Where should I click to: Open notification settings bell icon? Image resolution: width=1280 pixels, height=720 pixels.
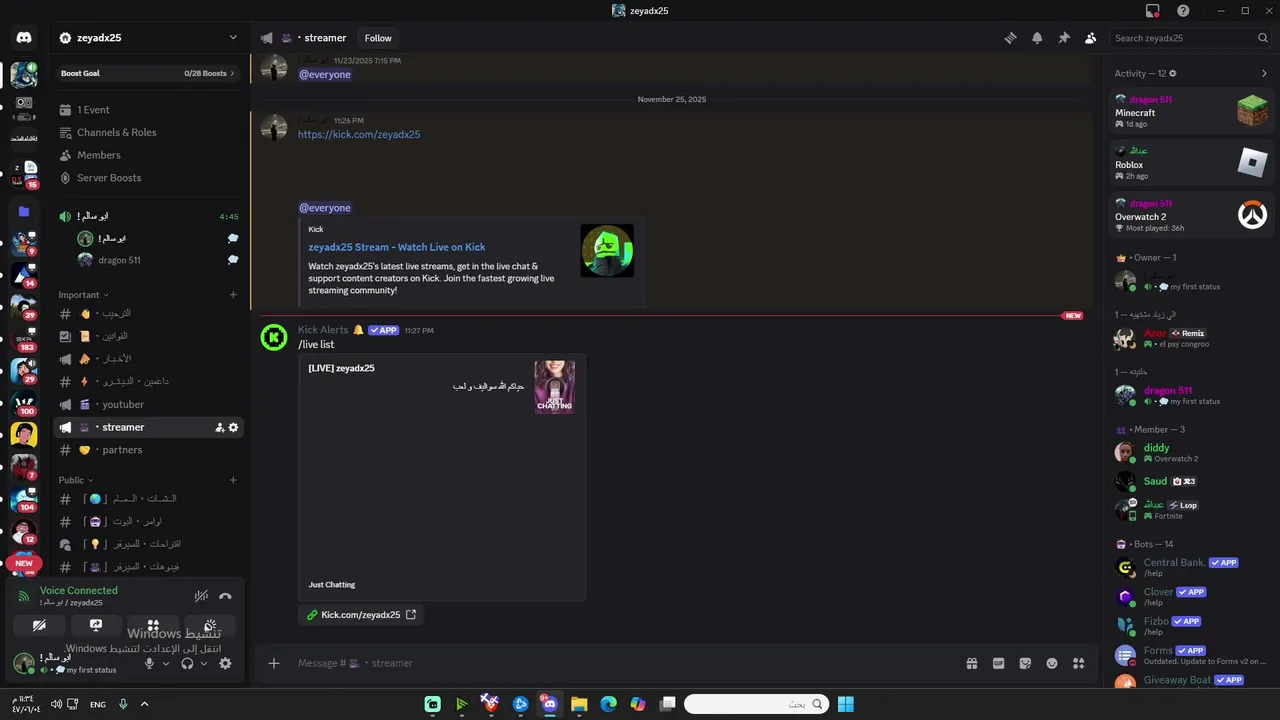[x=1037, y=38]
